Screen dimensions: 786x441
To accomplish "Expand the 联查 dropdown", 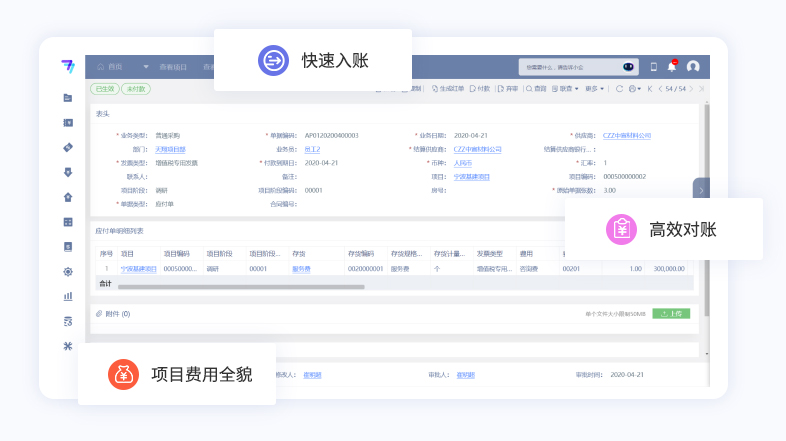I will tap(569, 89).
